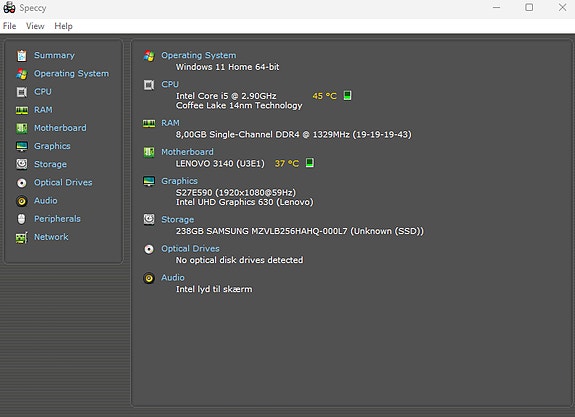Click the green temperature indicator beside 45 °C
This screenshot has height=417, width=575.
click(x=347, y=95)
